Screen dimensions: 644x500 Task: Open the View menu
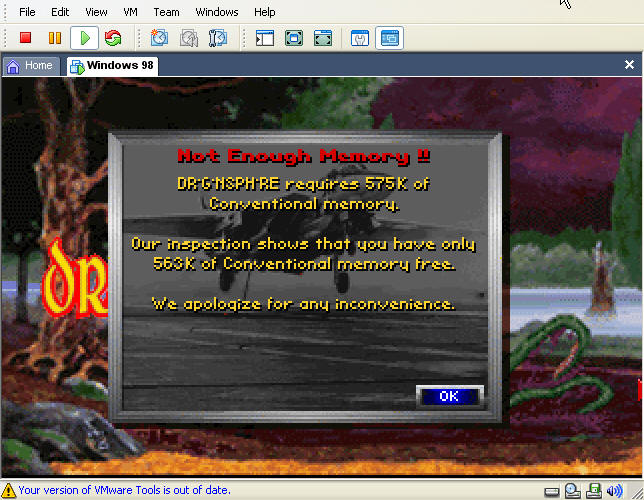(96, 12)
